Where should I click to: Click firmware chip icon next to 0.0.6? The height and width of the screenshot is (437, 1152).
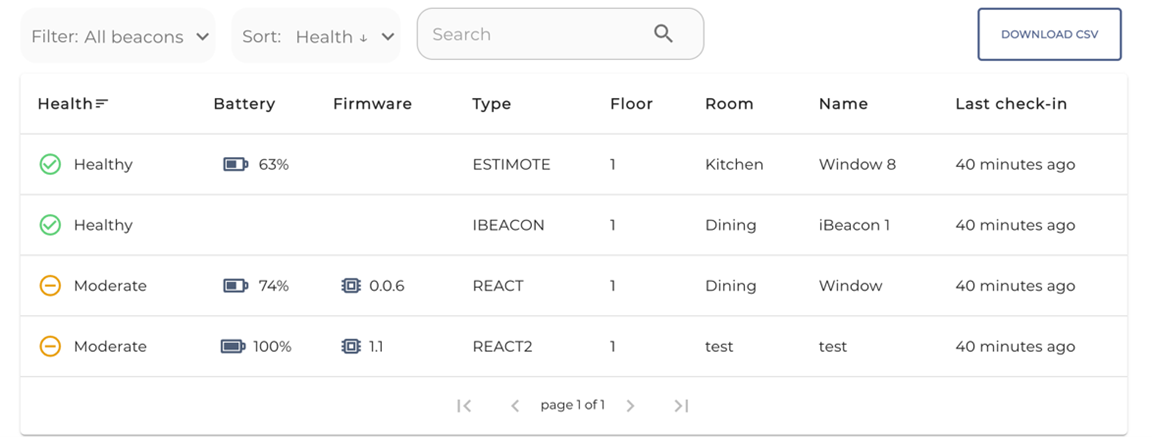click(x=351, y=286)
